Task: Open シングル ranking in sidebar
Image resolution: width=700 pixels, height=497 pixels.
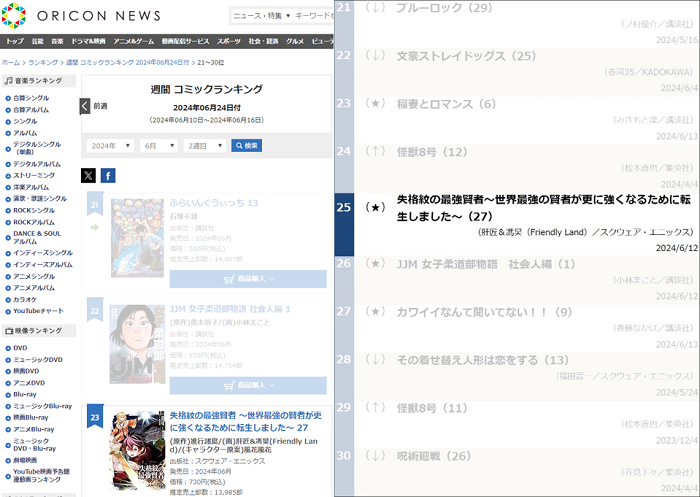Action: coord(25,121)
